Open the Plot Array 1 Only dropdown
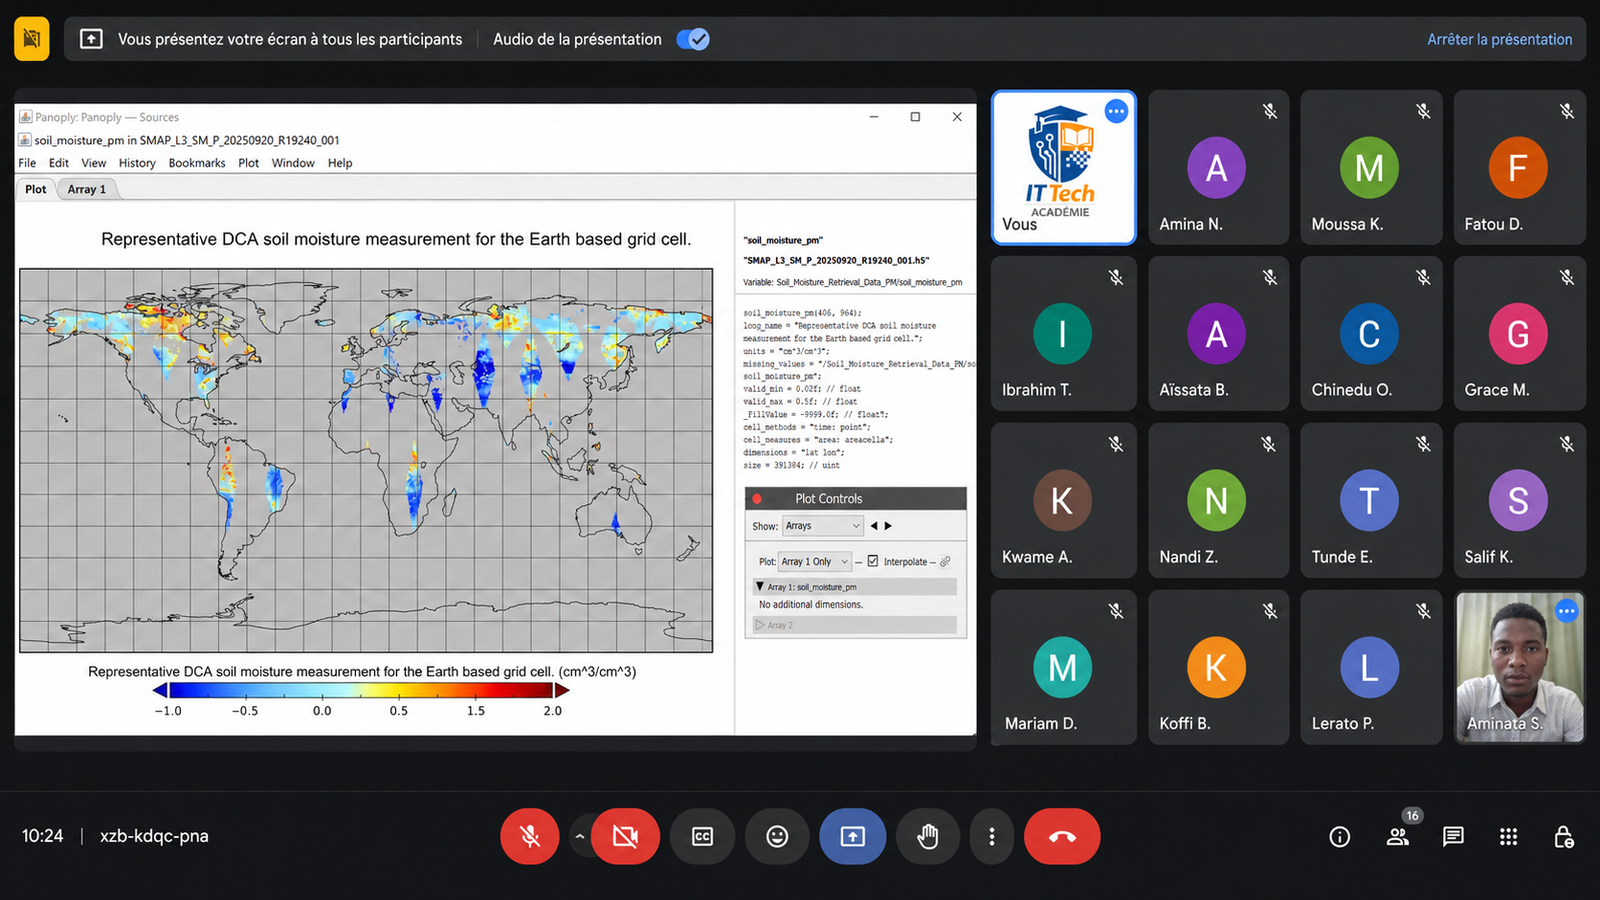The height and width of the screenshot is (900, 1600). [815, 562]
